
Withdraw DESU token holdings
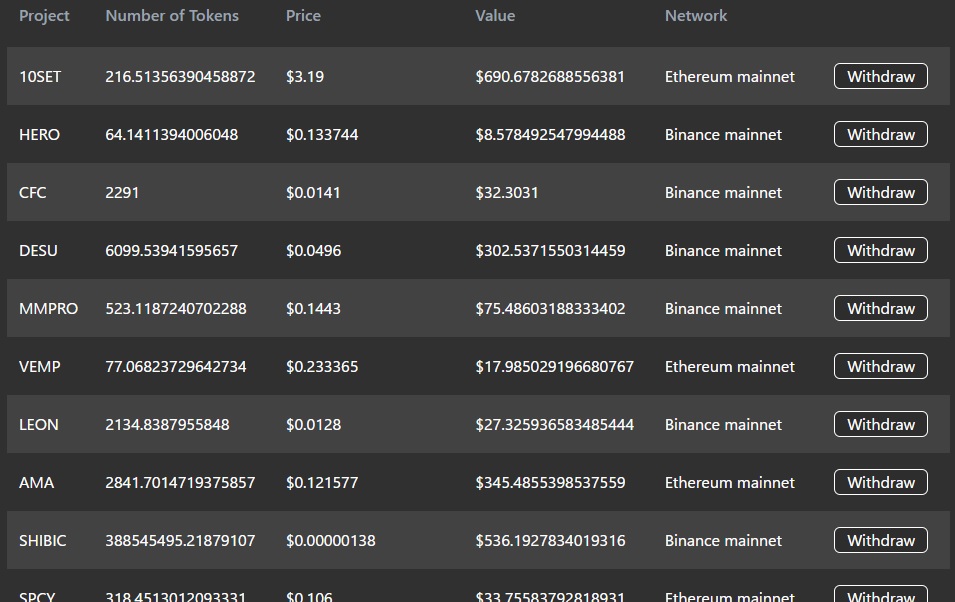click(880, 250)
